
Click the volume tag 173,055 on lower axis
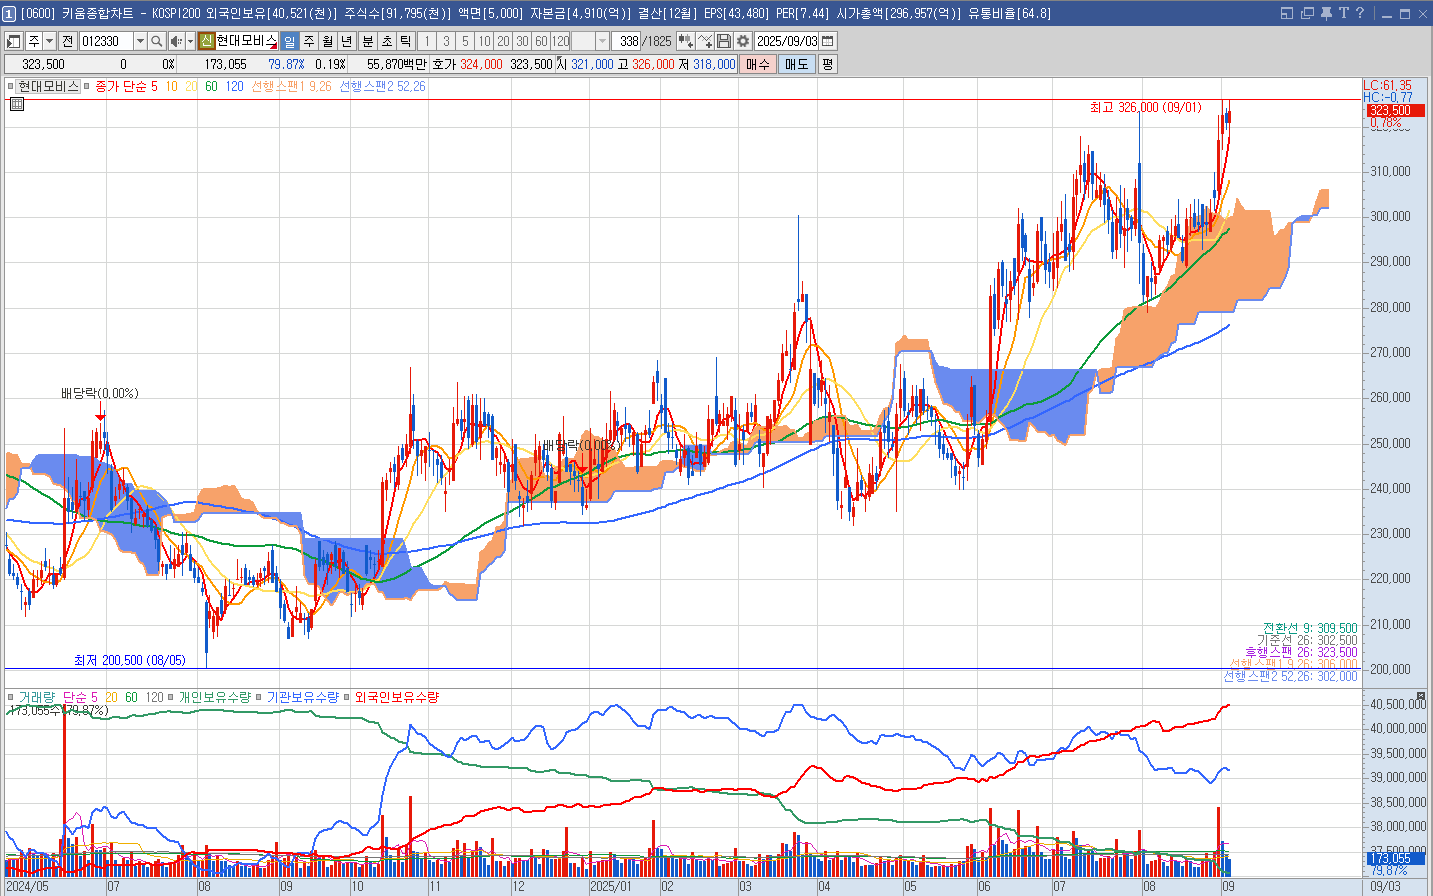click(x=1395, y=858)
